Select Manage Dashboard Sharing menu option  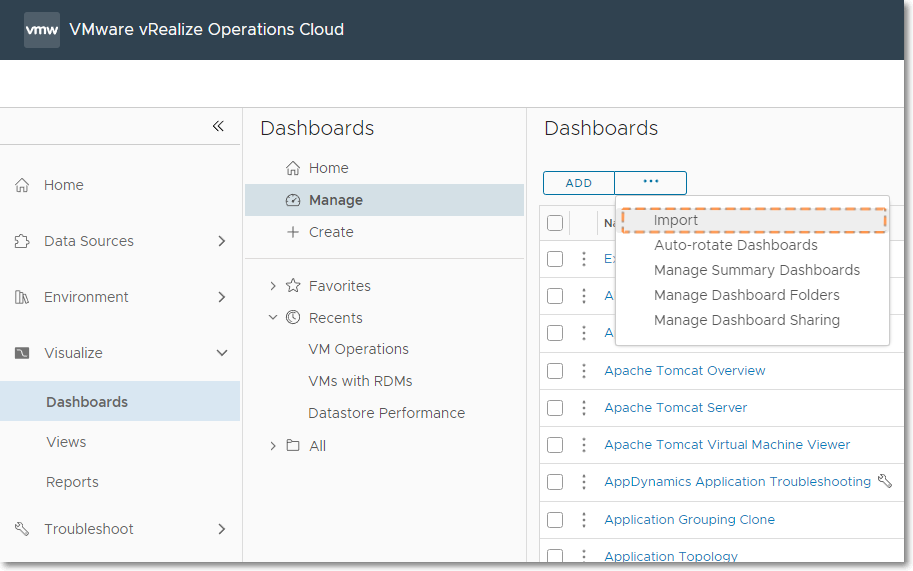point(747,320)
